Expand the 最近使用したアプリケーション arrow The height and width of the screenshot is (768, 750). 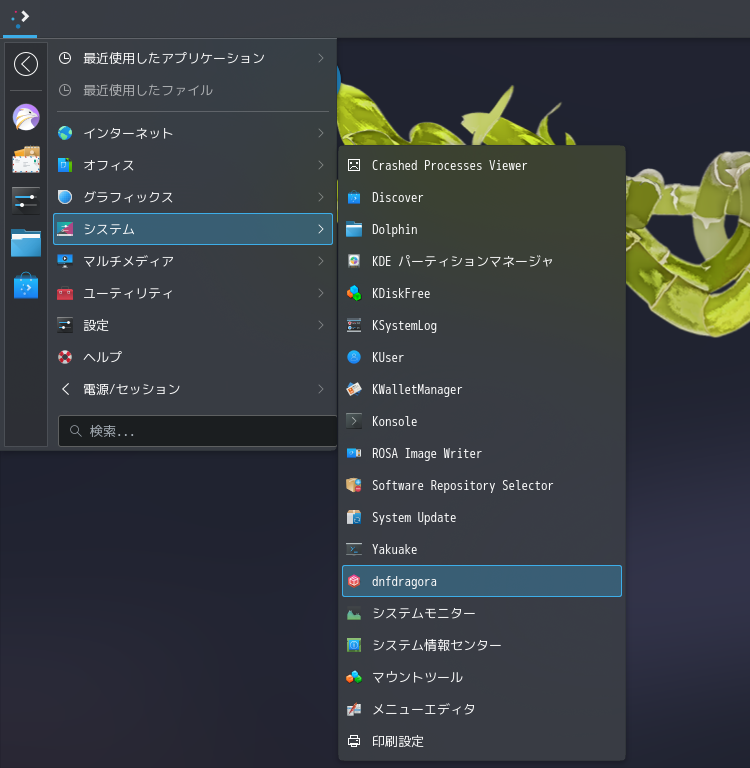tap(321, 58)
